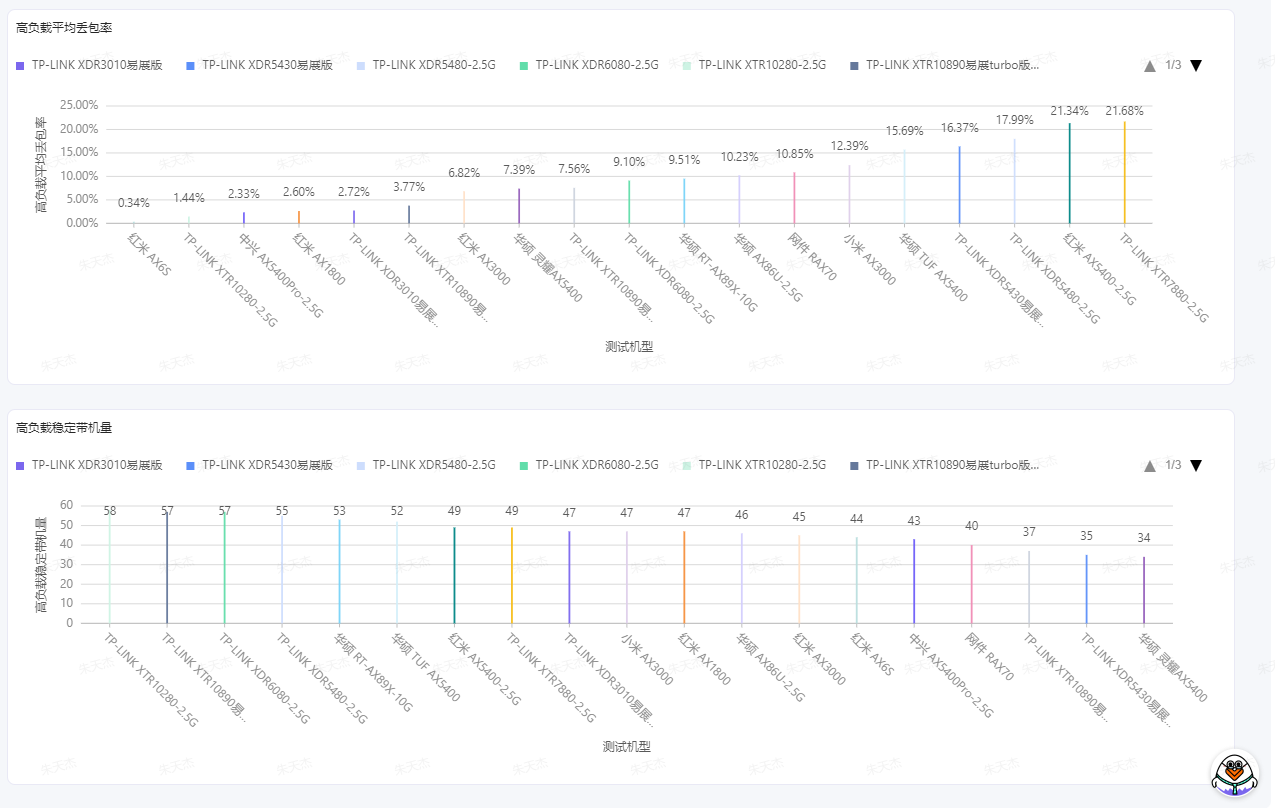The width and height of the screenshot is (1275, 808).
Task: Go to previous legend page in 高负载平均丢包率 chart
Action: (1150, 65)
